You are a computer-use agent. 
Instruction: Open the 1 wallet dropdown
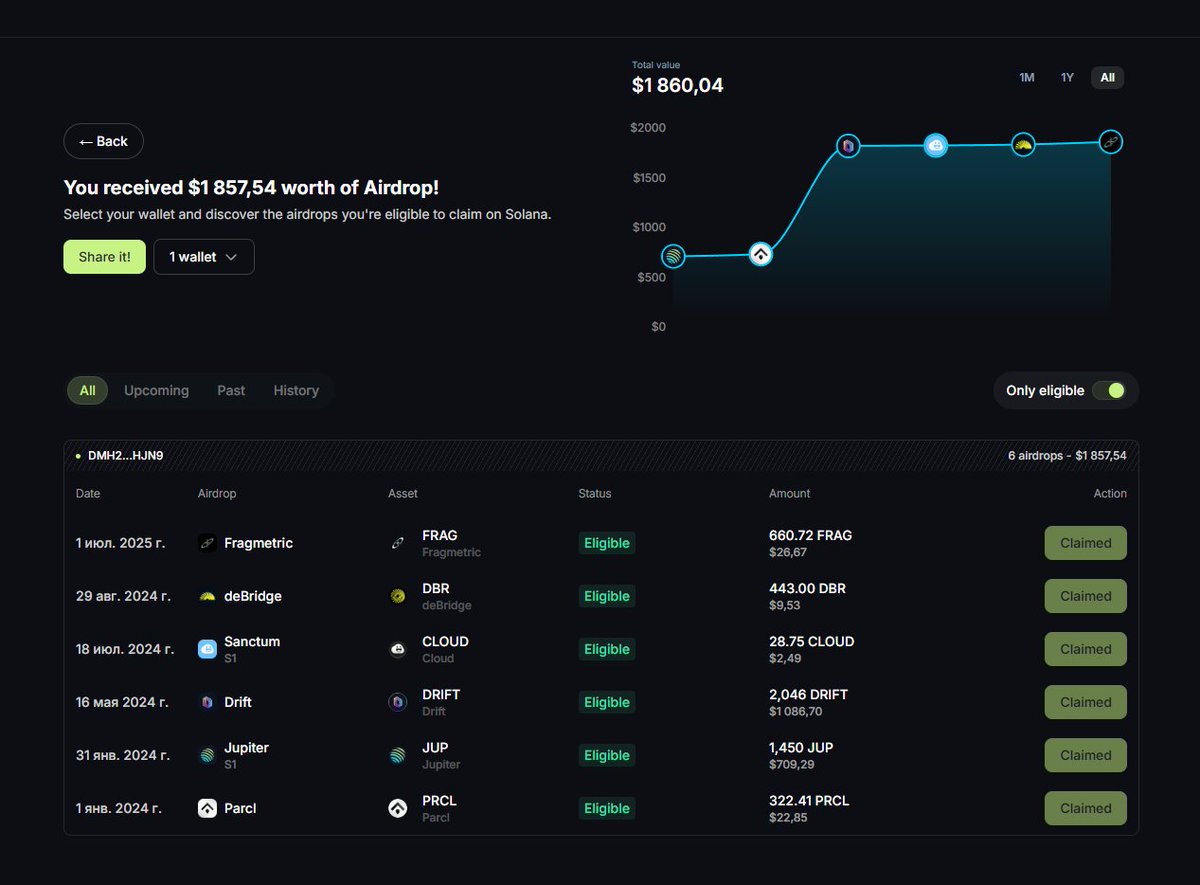203,256
